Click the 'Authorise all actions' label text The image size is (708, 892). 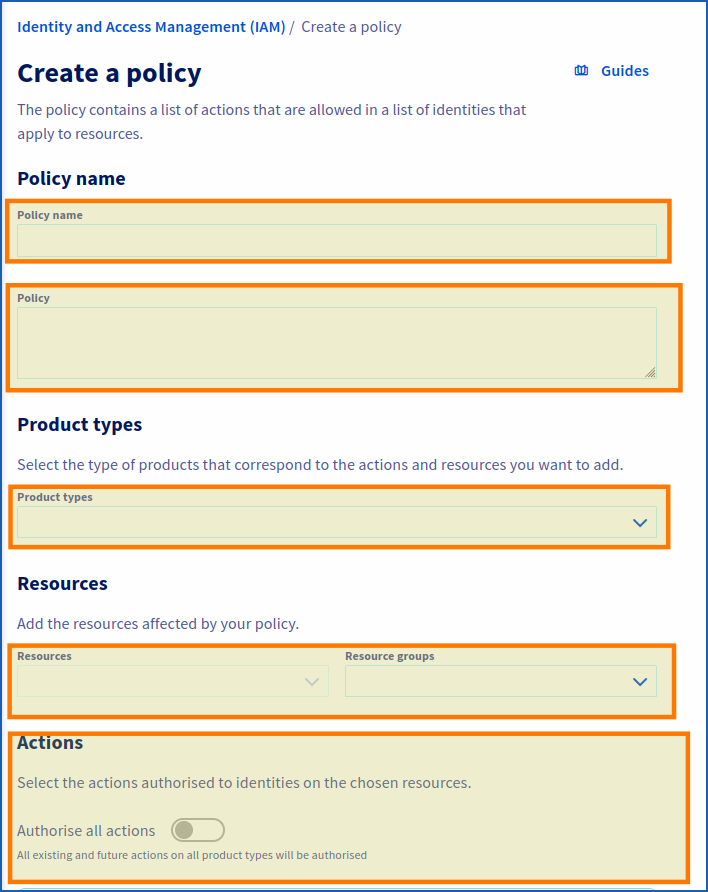coord(86,830)
